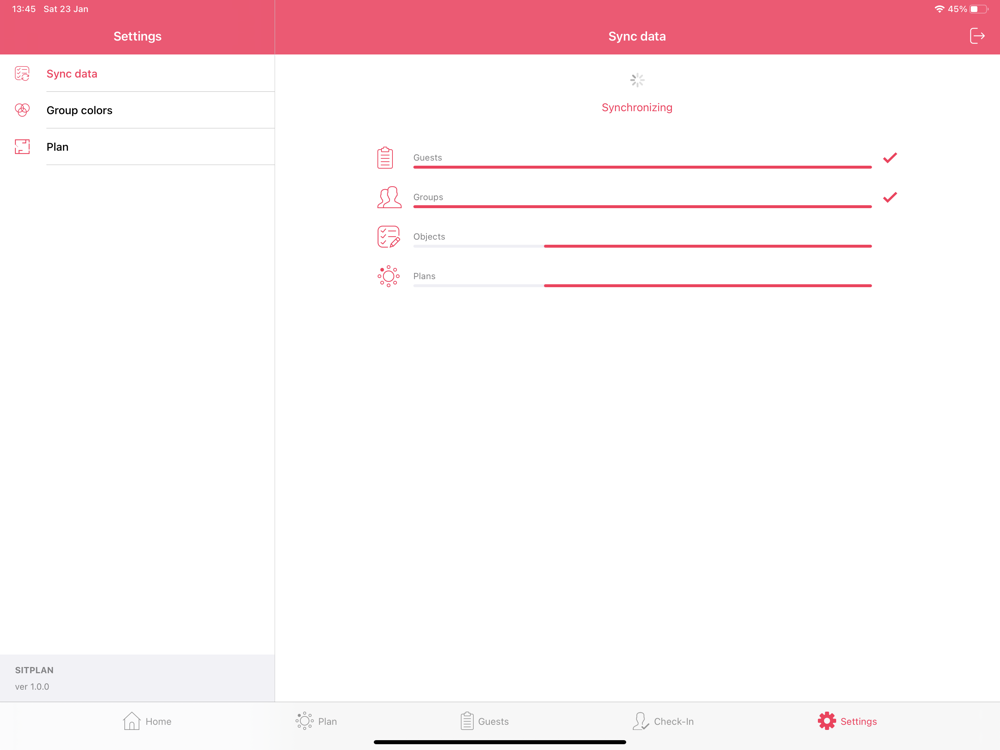Screen dimensions: 1000x750
Task: Open the Home tab
Action: (147, 721)
